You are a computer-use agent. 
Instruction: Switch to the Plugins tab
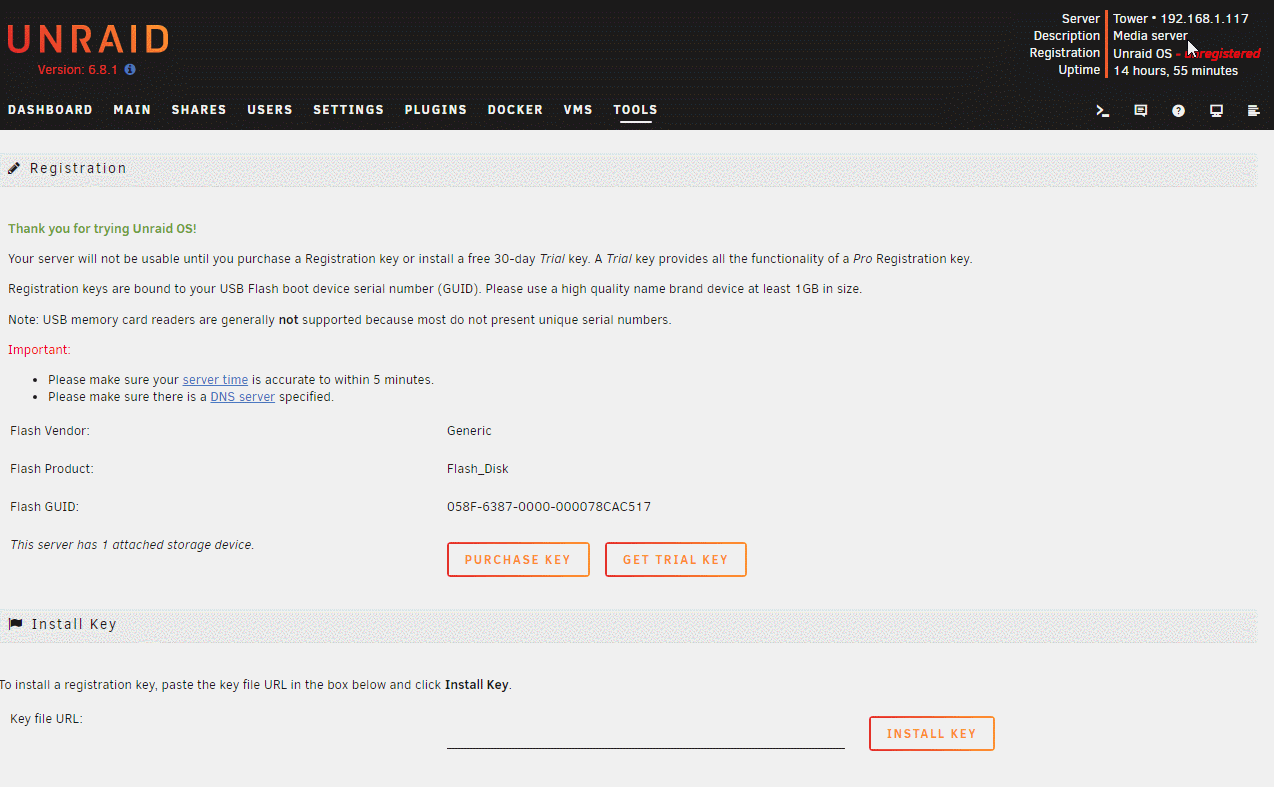click(436, 110)
